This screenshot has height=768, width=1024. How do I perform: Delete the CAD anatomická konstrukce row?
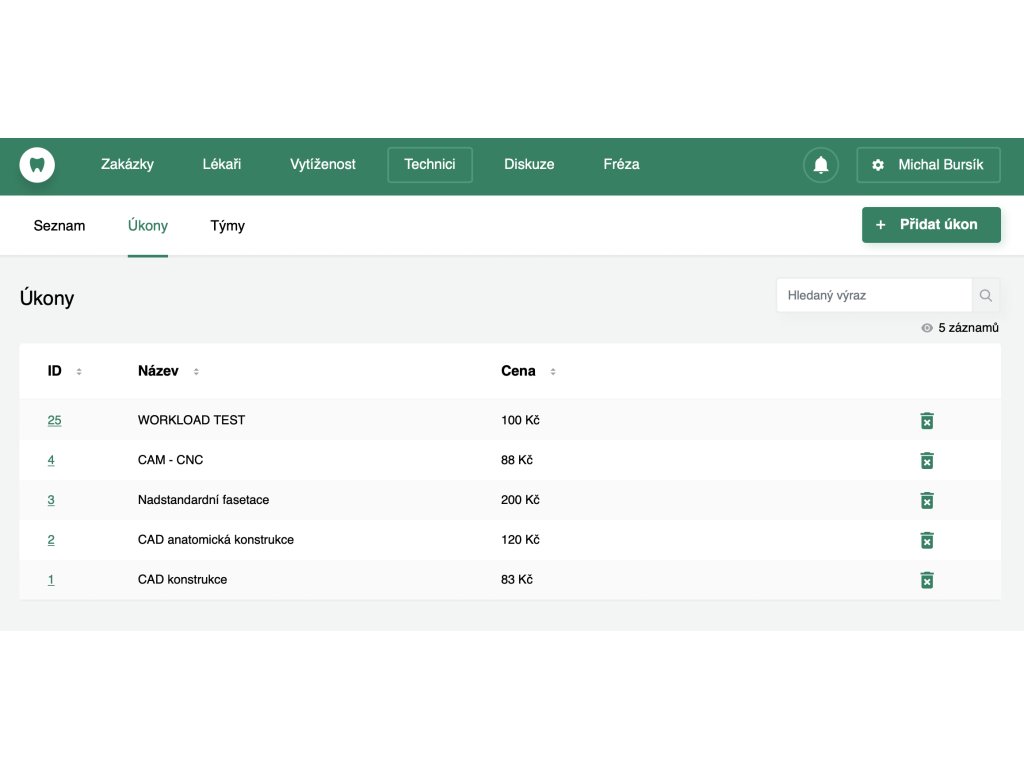point(927,540)
